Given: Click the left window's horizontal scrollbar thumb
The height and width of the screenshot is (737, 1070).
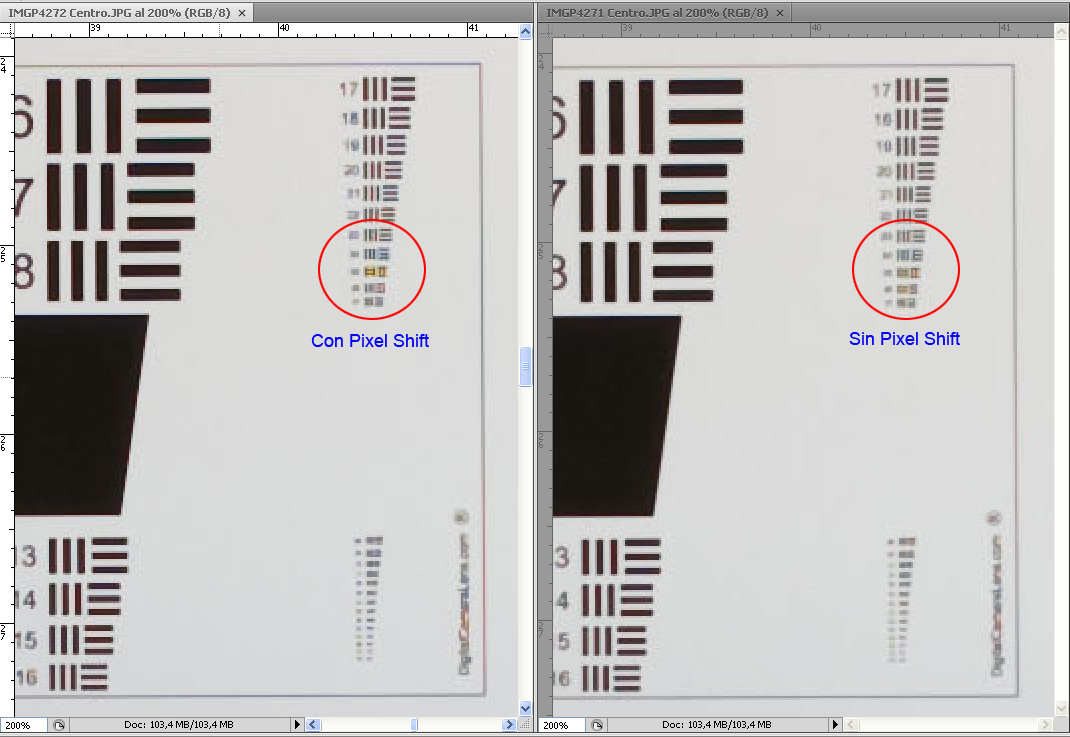Looking at the screenshot, I should click(414, 724).
